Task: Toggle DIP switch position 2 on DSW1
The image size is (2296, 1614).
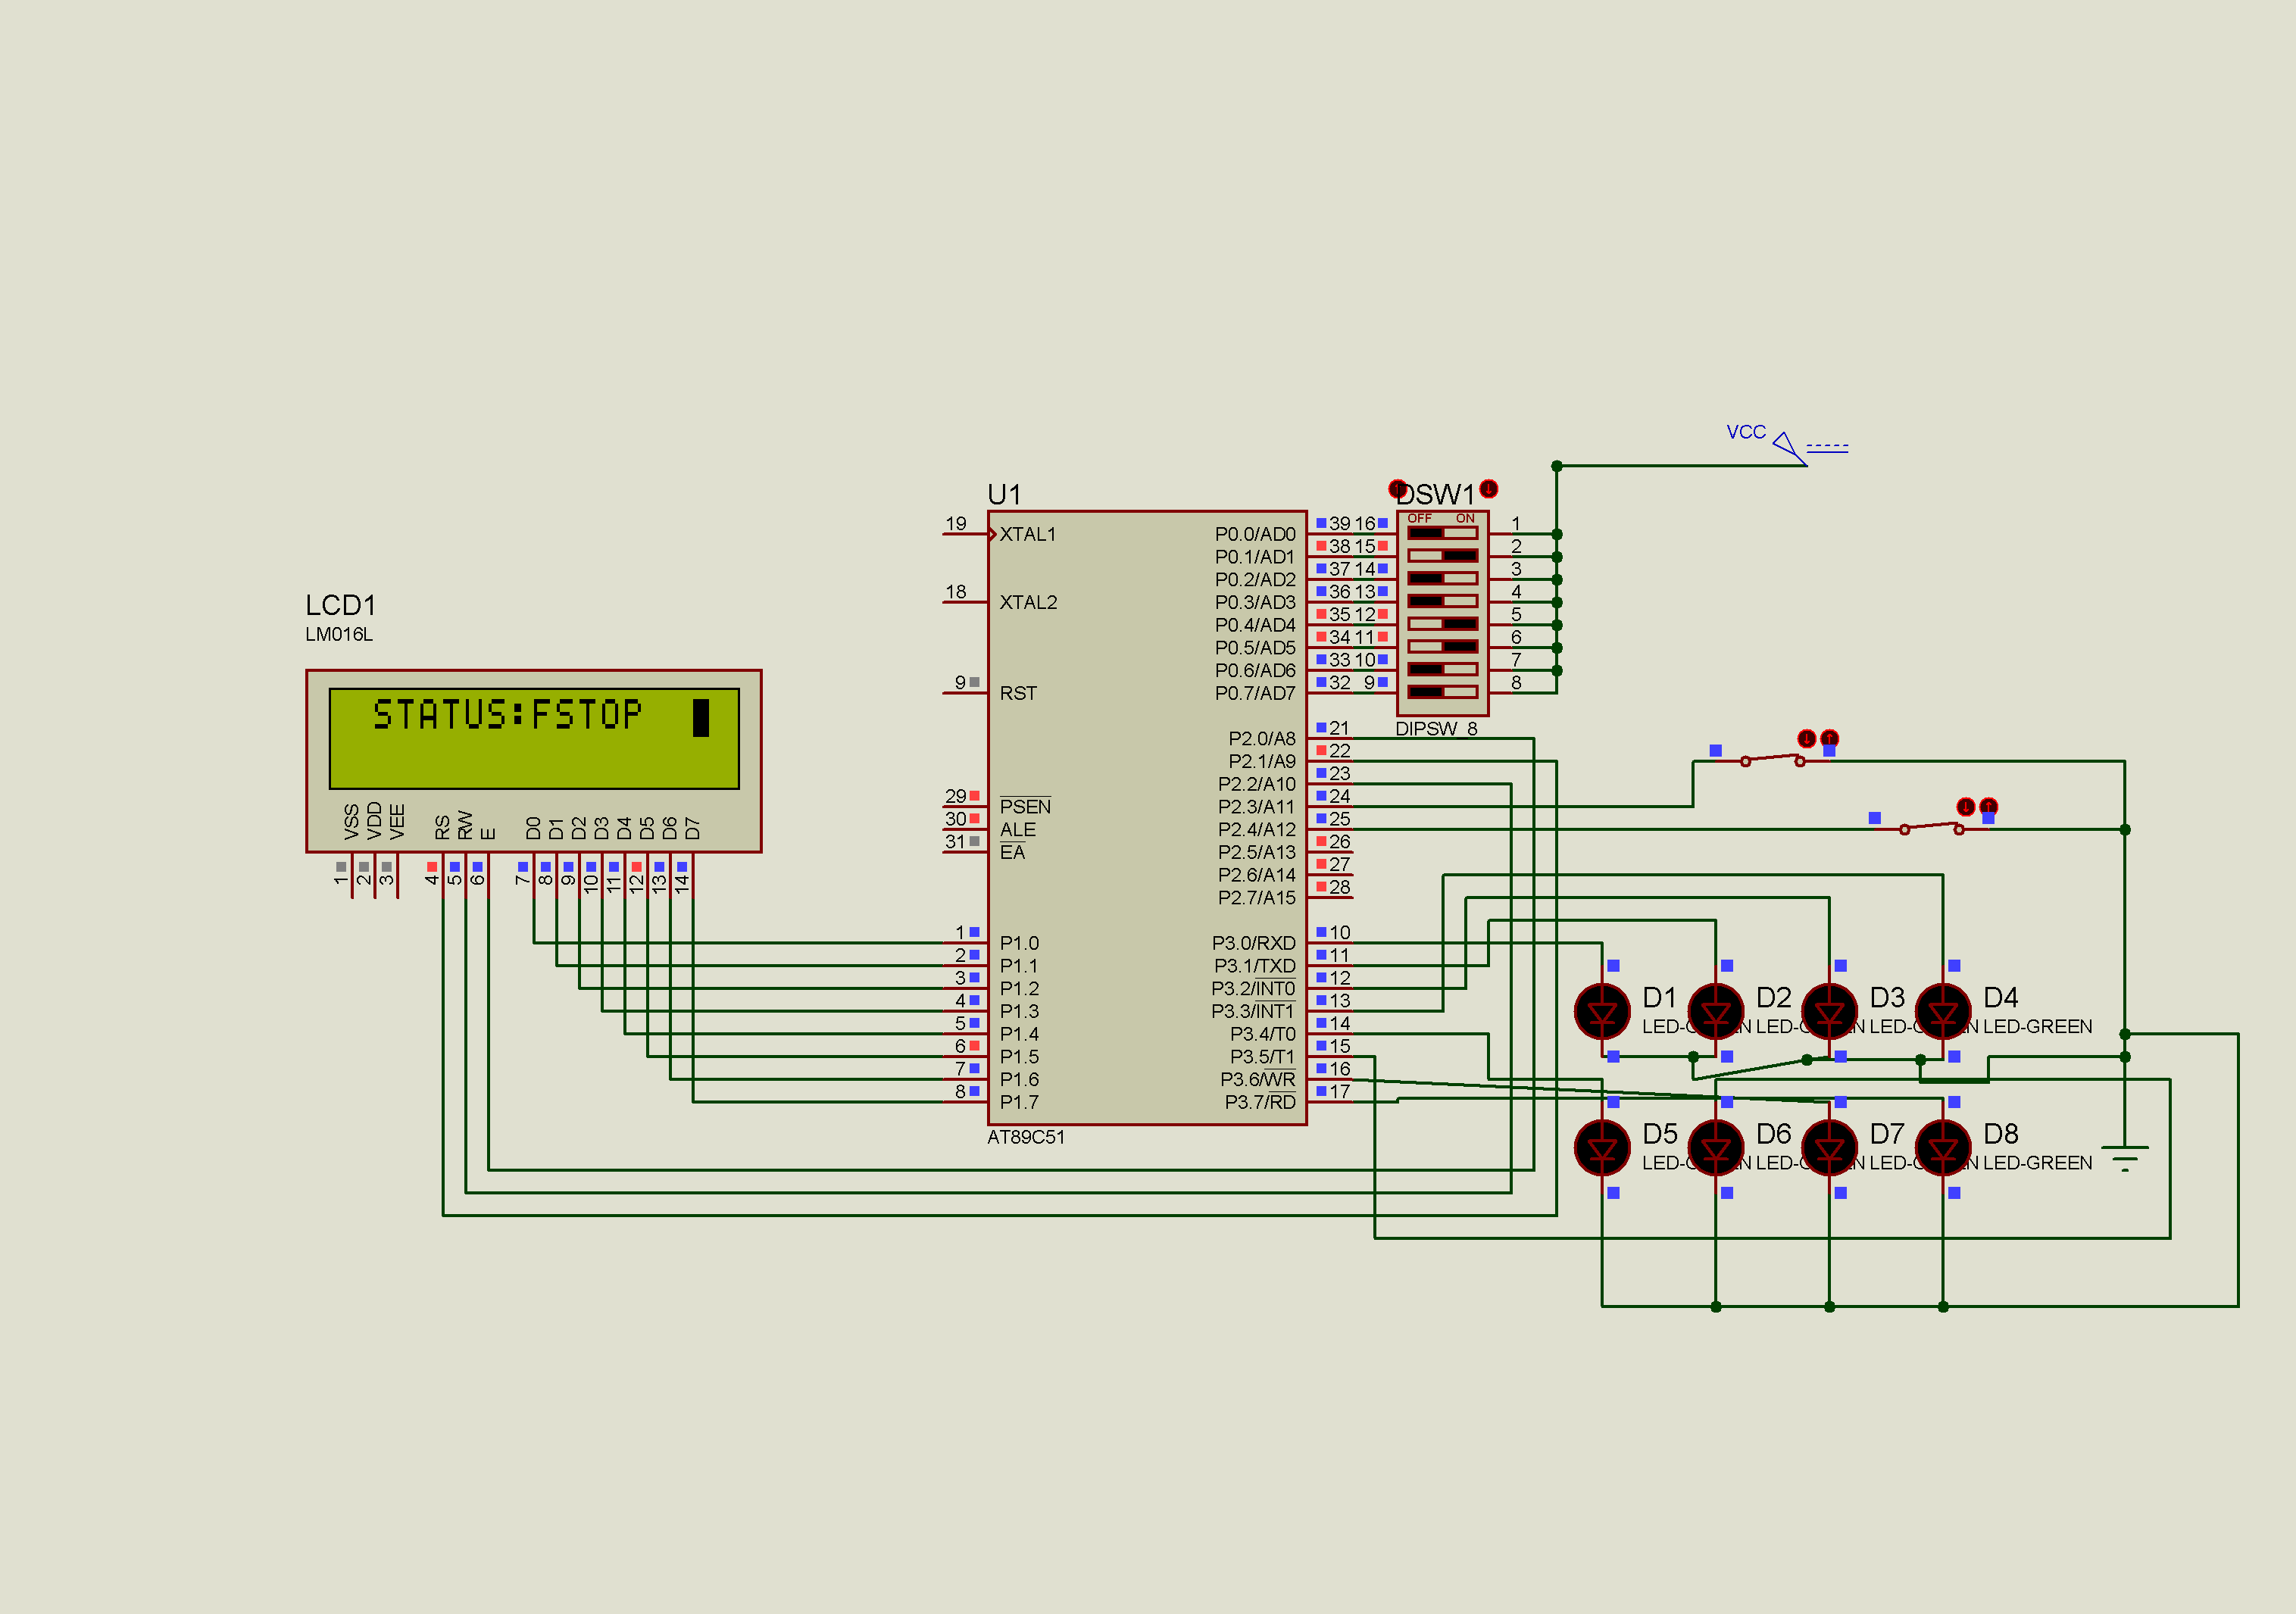Action: [1442, 556]
